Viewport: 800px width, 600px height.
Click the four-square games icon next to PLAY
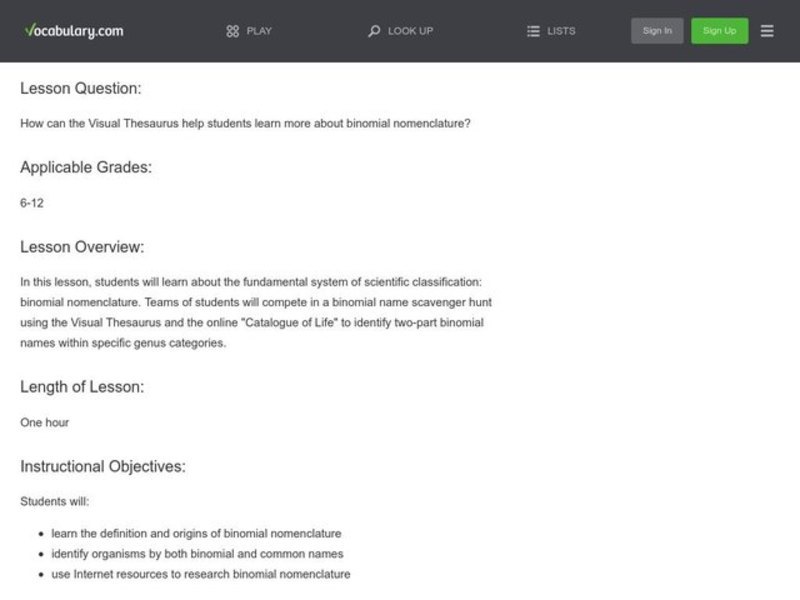233,31
